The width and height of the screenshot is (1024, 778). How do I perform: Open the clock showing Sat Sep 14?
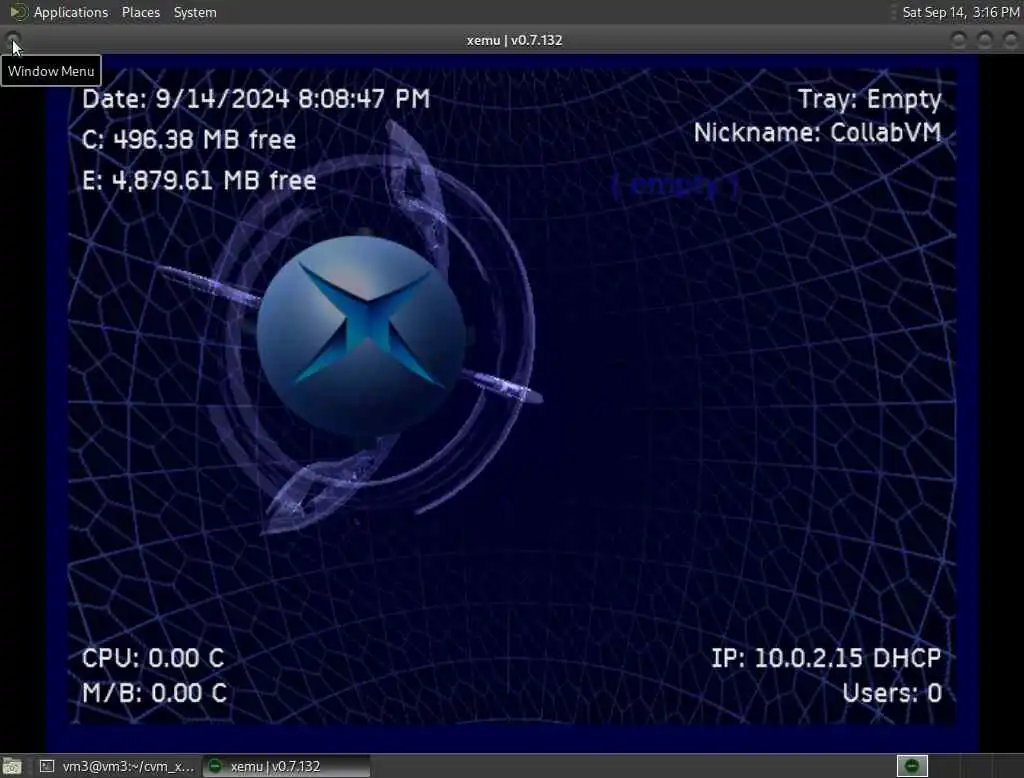[x=961, y=12]
